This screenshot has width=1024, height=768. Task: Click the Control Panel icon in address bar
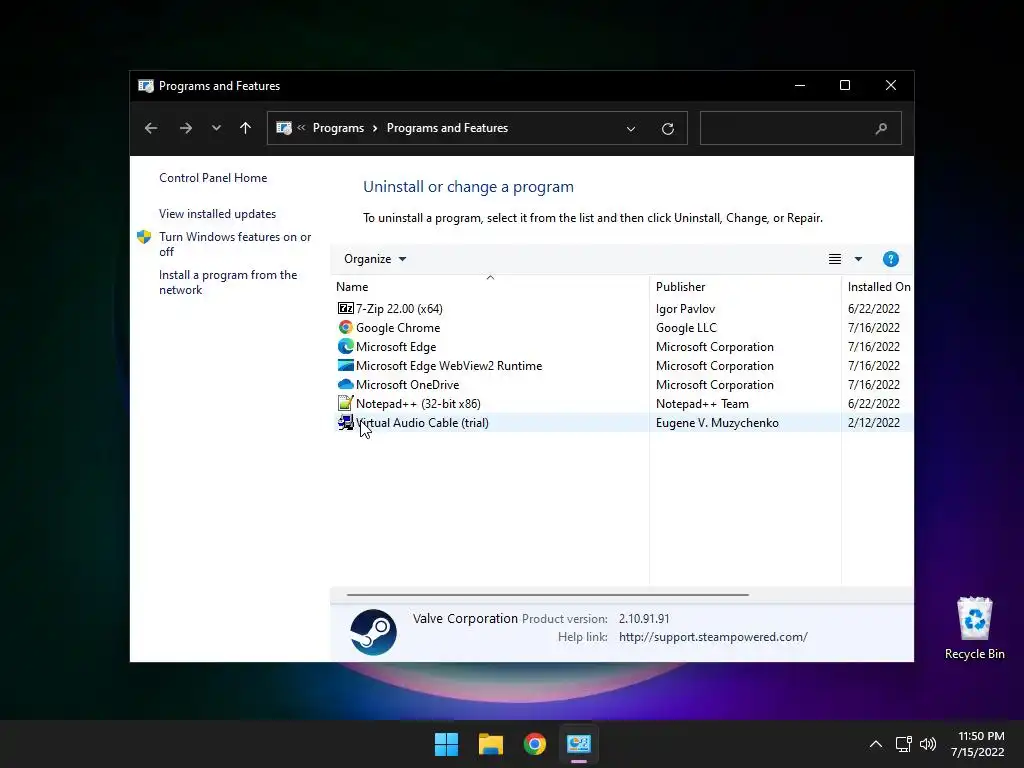[283, 128]
